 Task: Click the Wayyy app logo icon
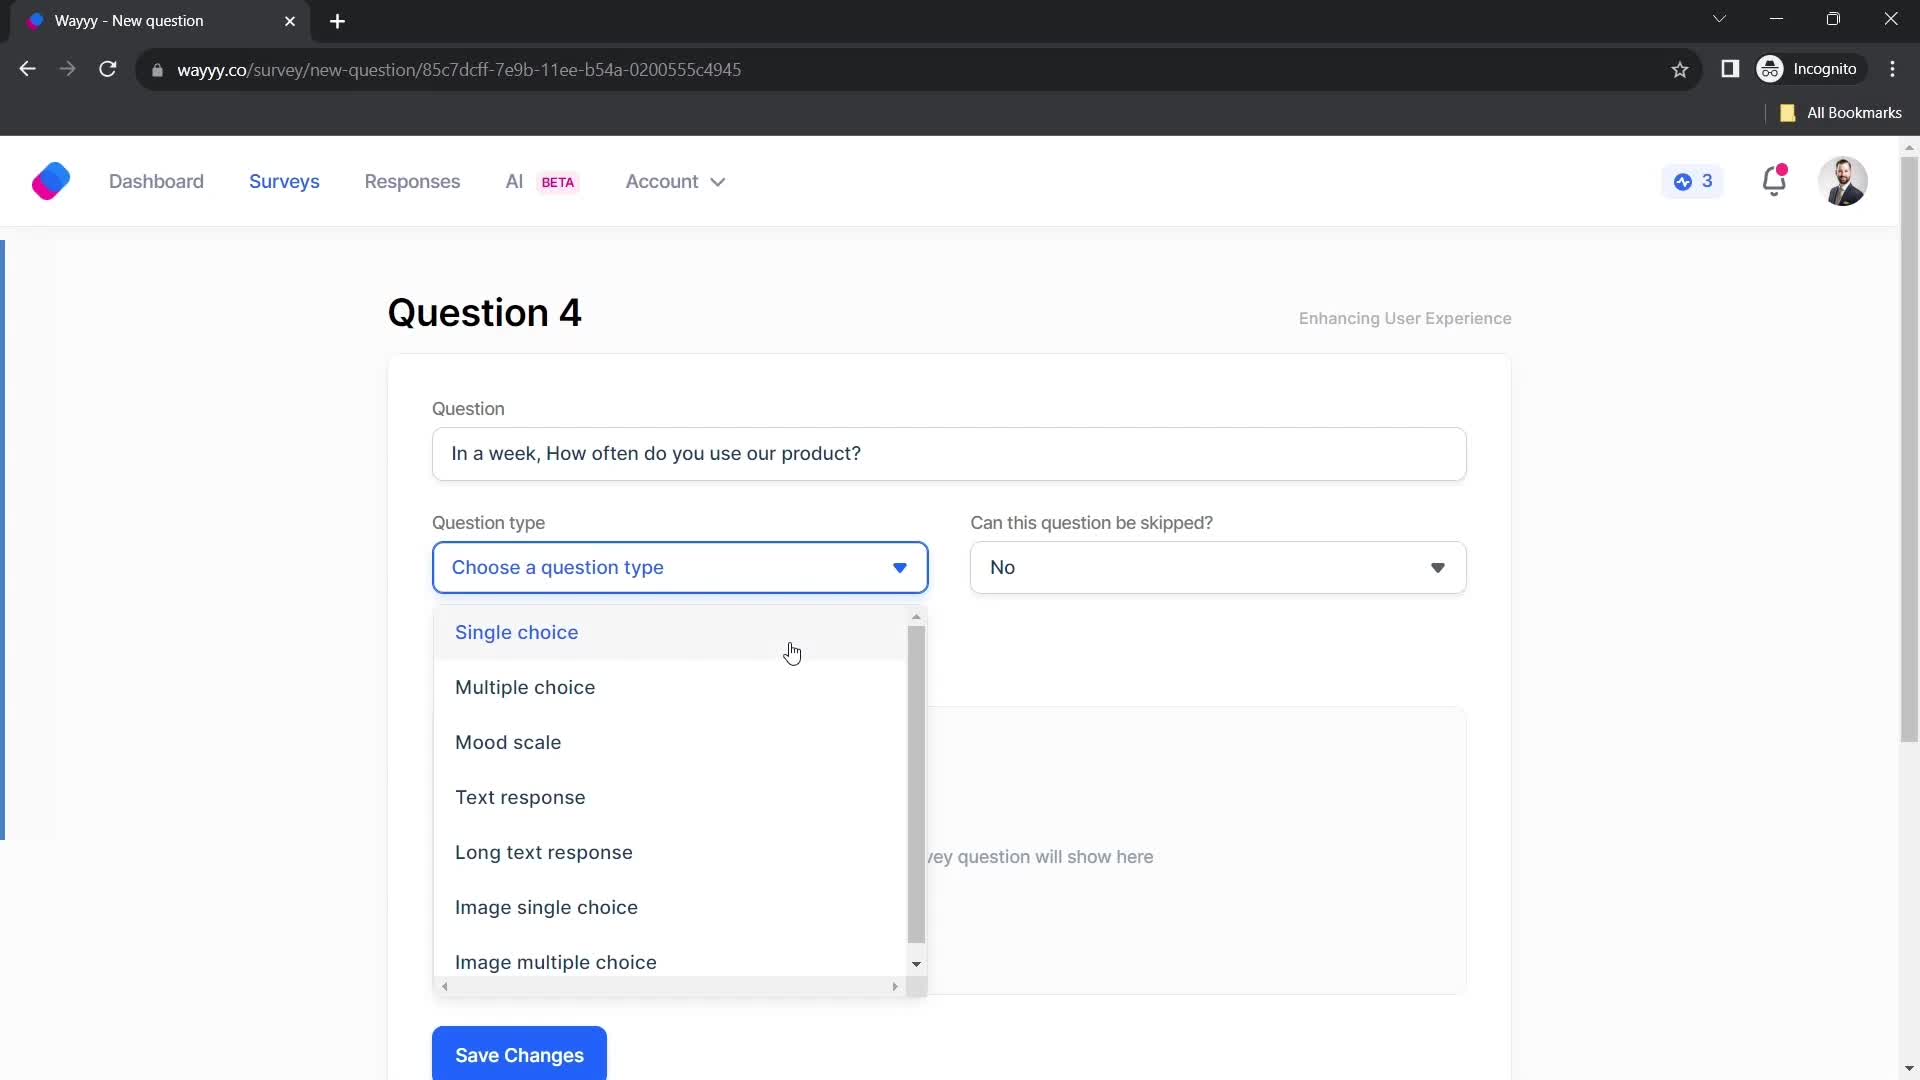coord(50,181)
